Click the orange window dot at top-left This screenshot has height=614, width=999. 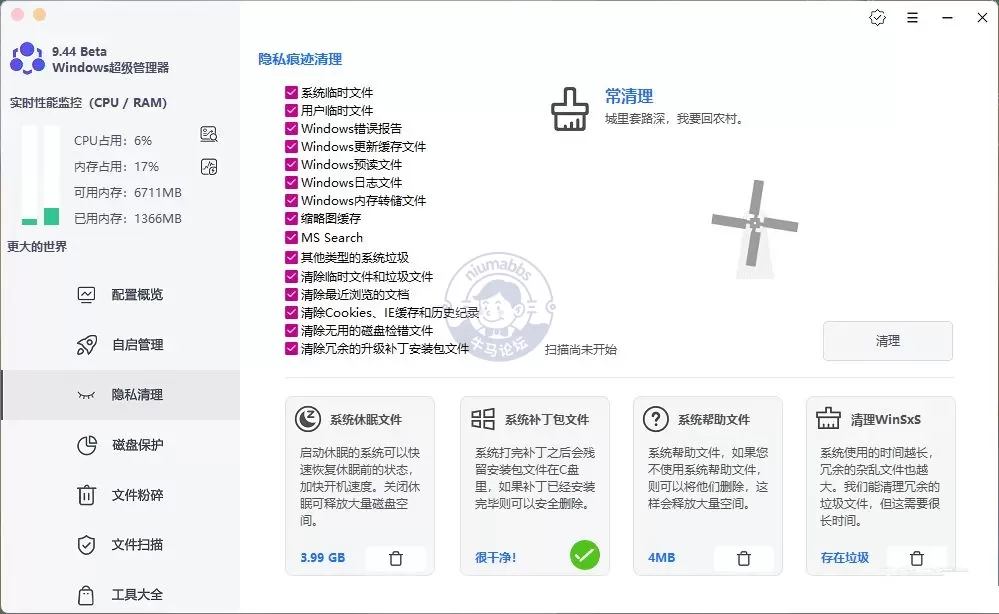(x=40, y=14)
